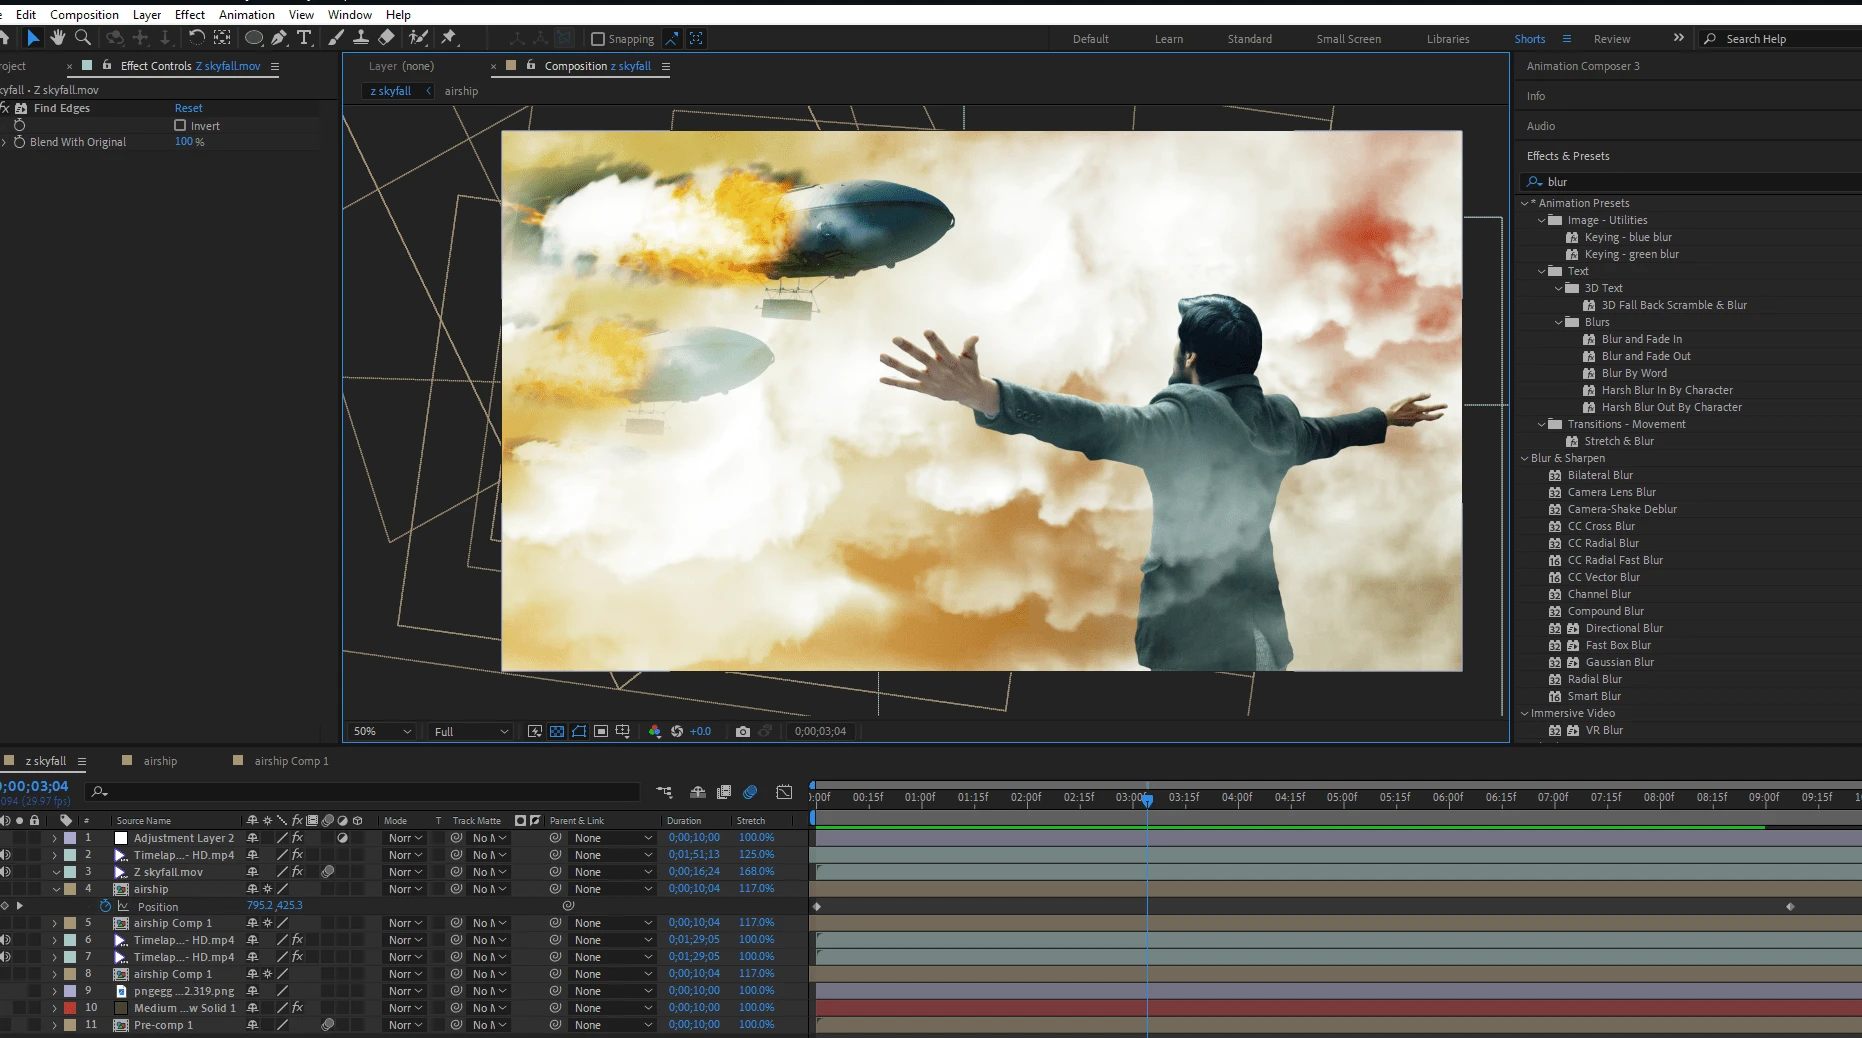
Task: Select the Rotation tool
Action: pos(196,38)
